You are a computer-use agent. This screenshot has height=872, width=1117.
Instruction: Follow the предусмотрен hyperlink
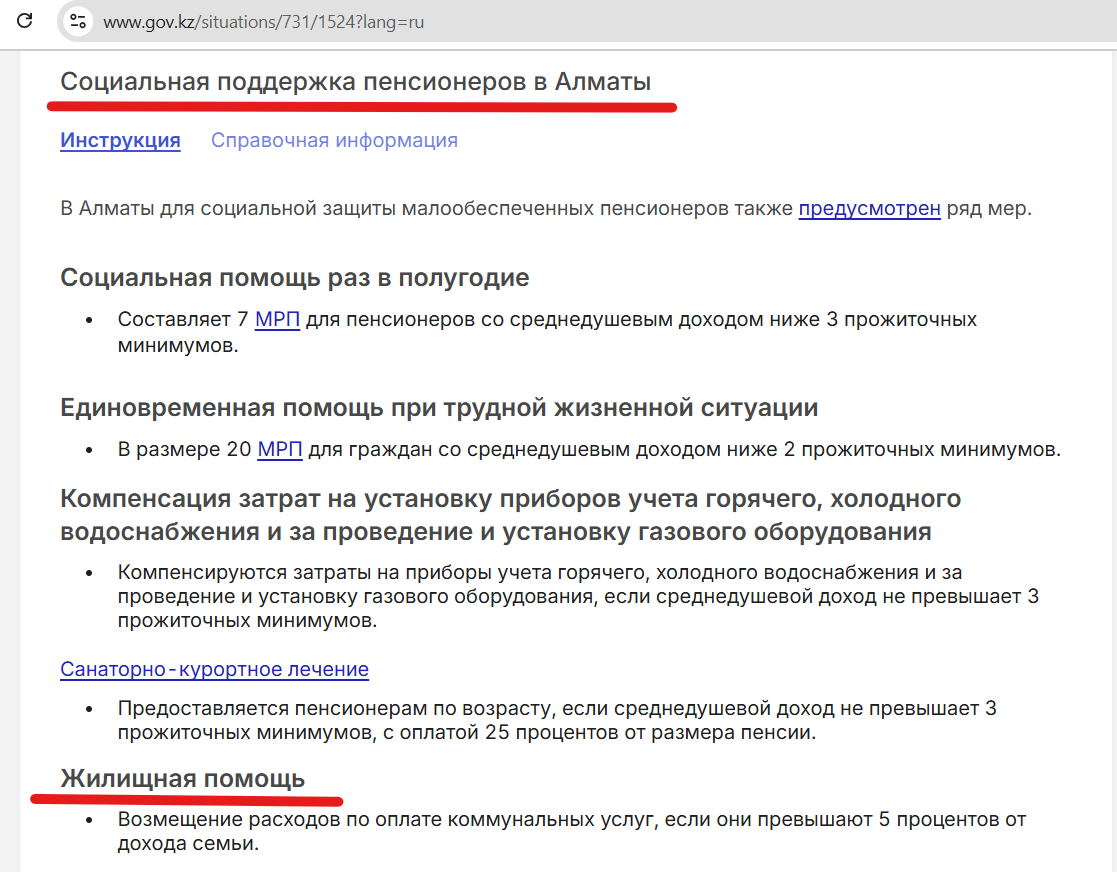pyautogui.click(x=869, y=209)
